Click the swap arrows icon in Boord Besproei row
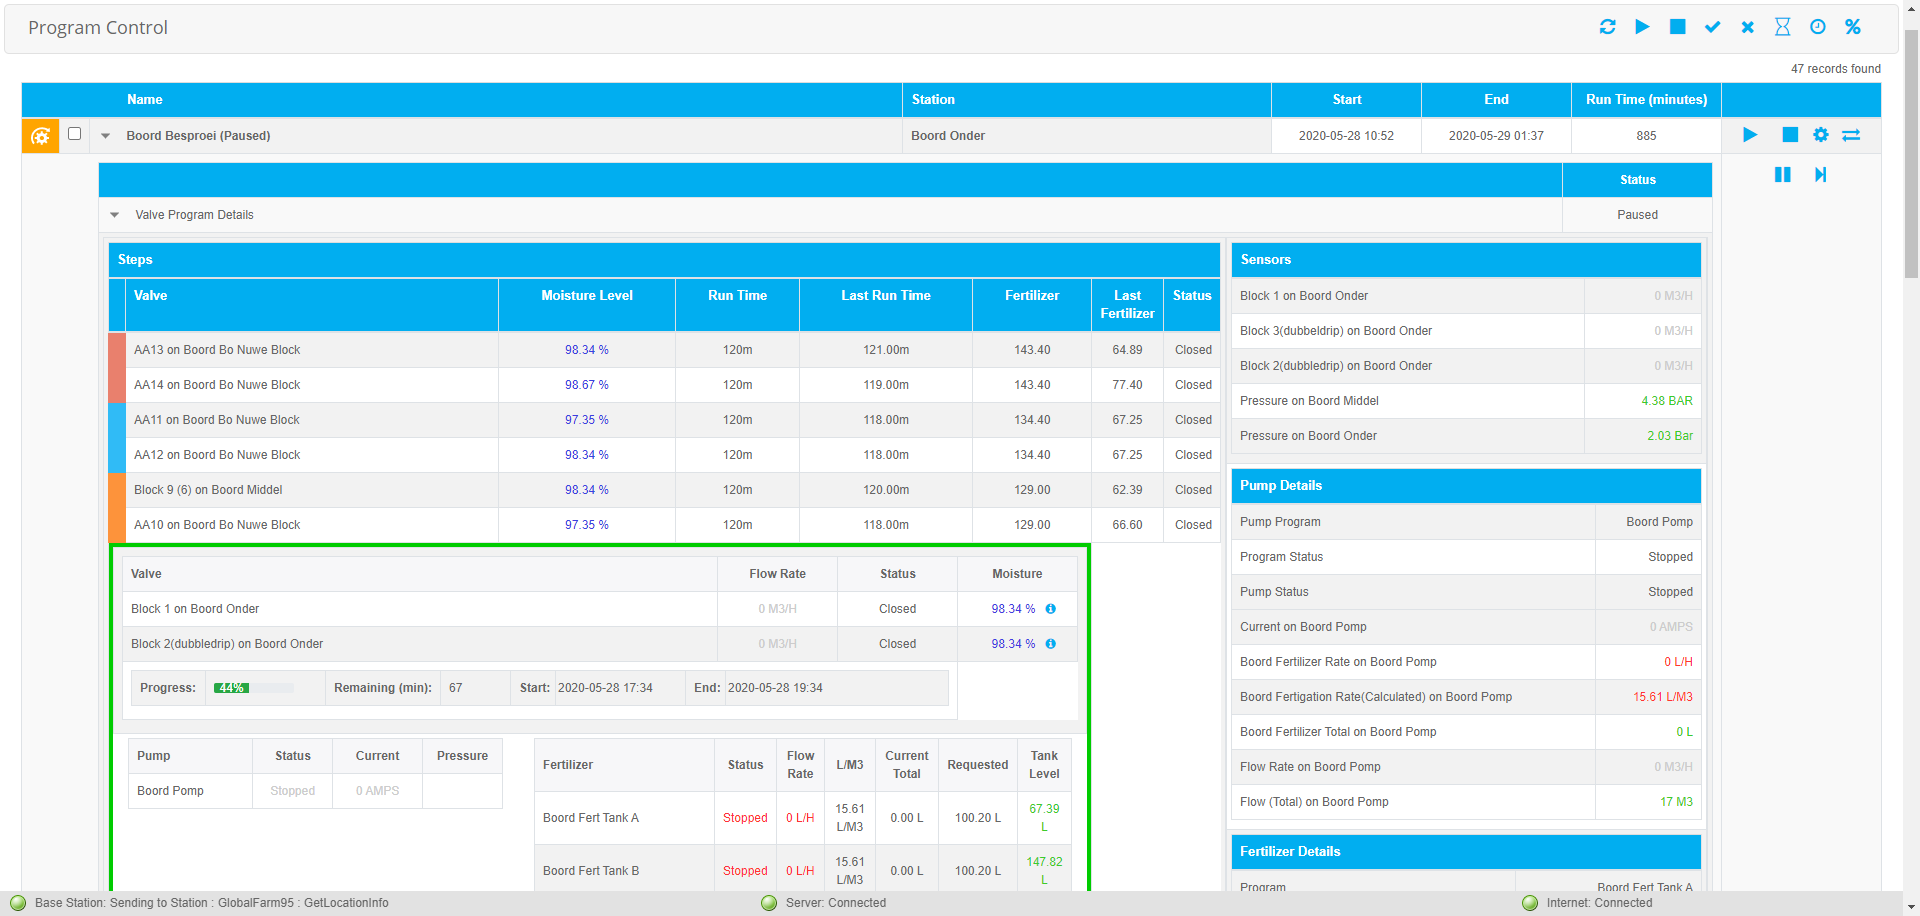Image resolution: width=1920 pixels, height=916 pixels. [1851, 135]
